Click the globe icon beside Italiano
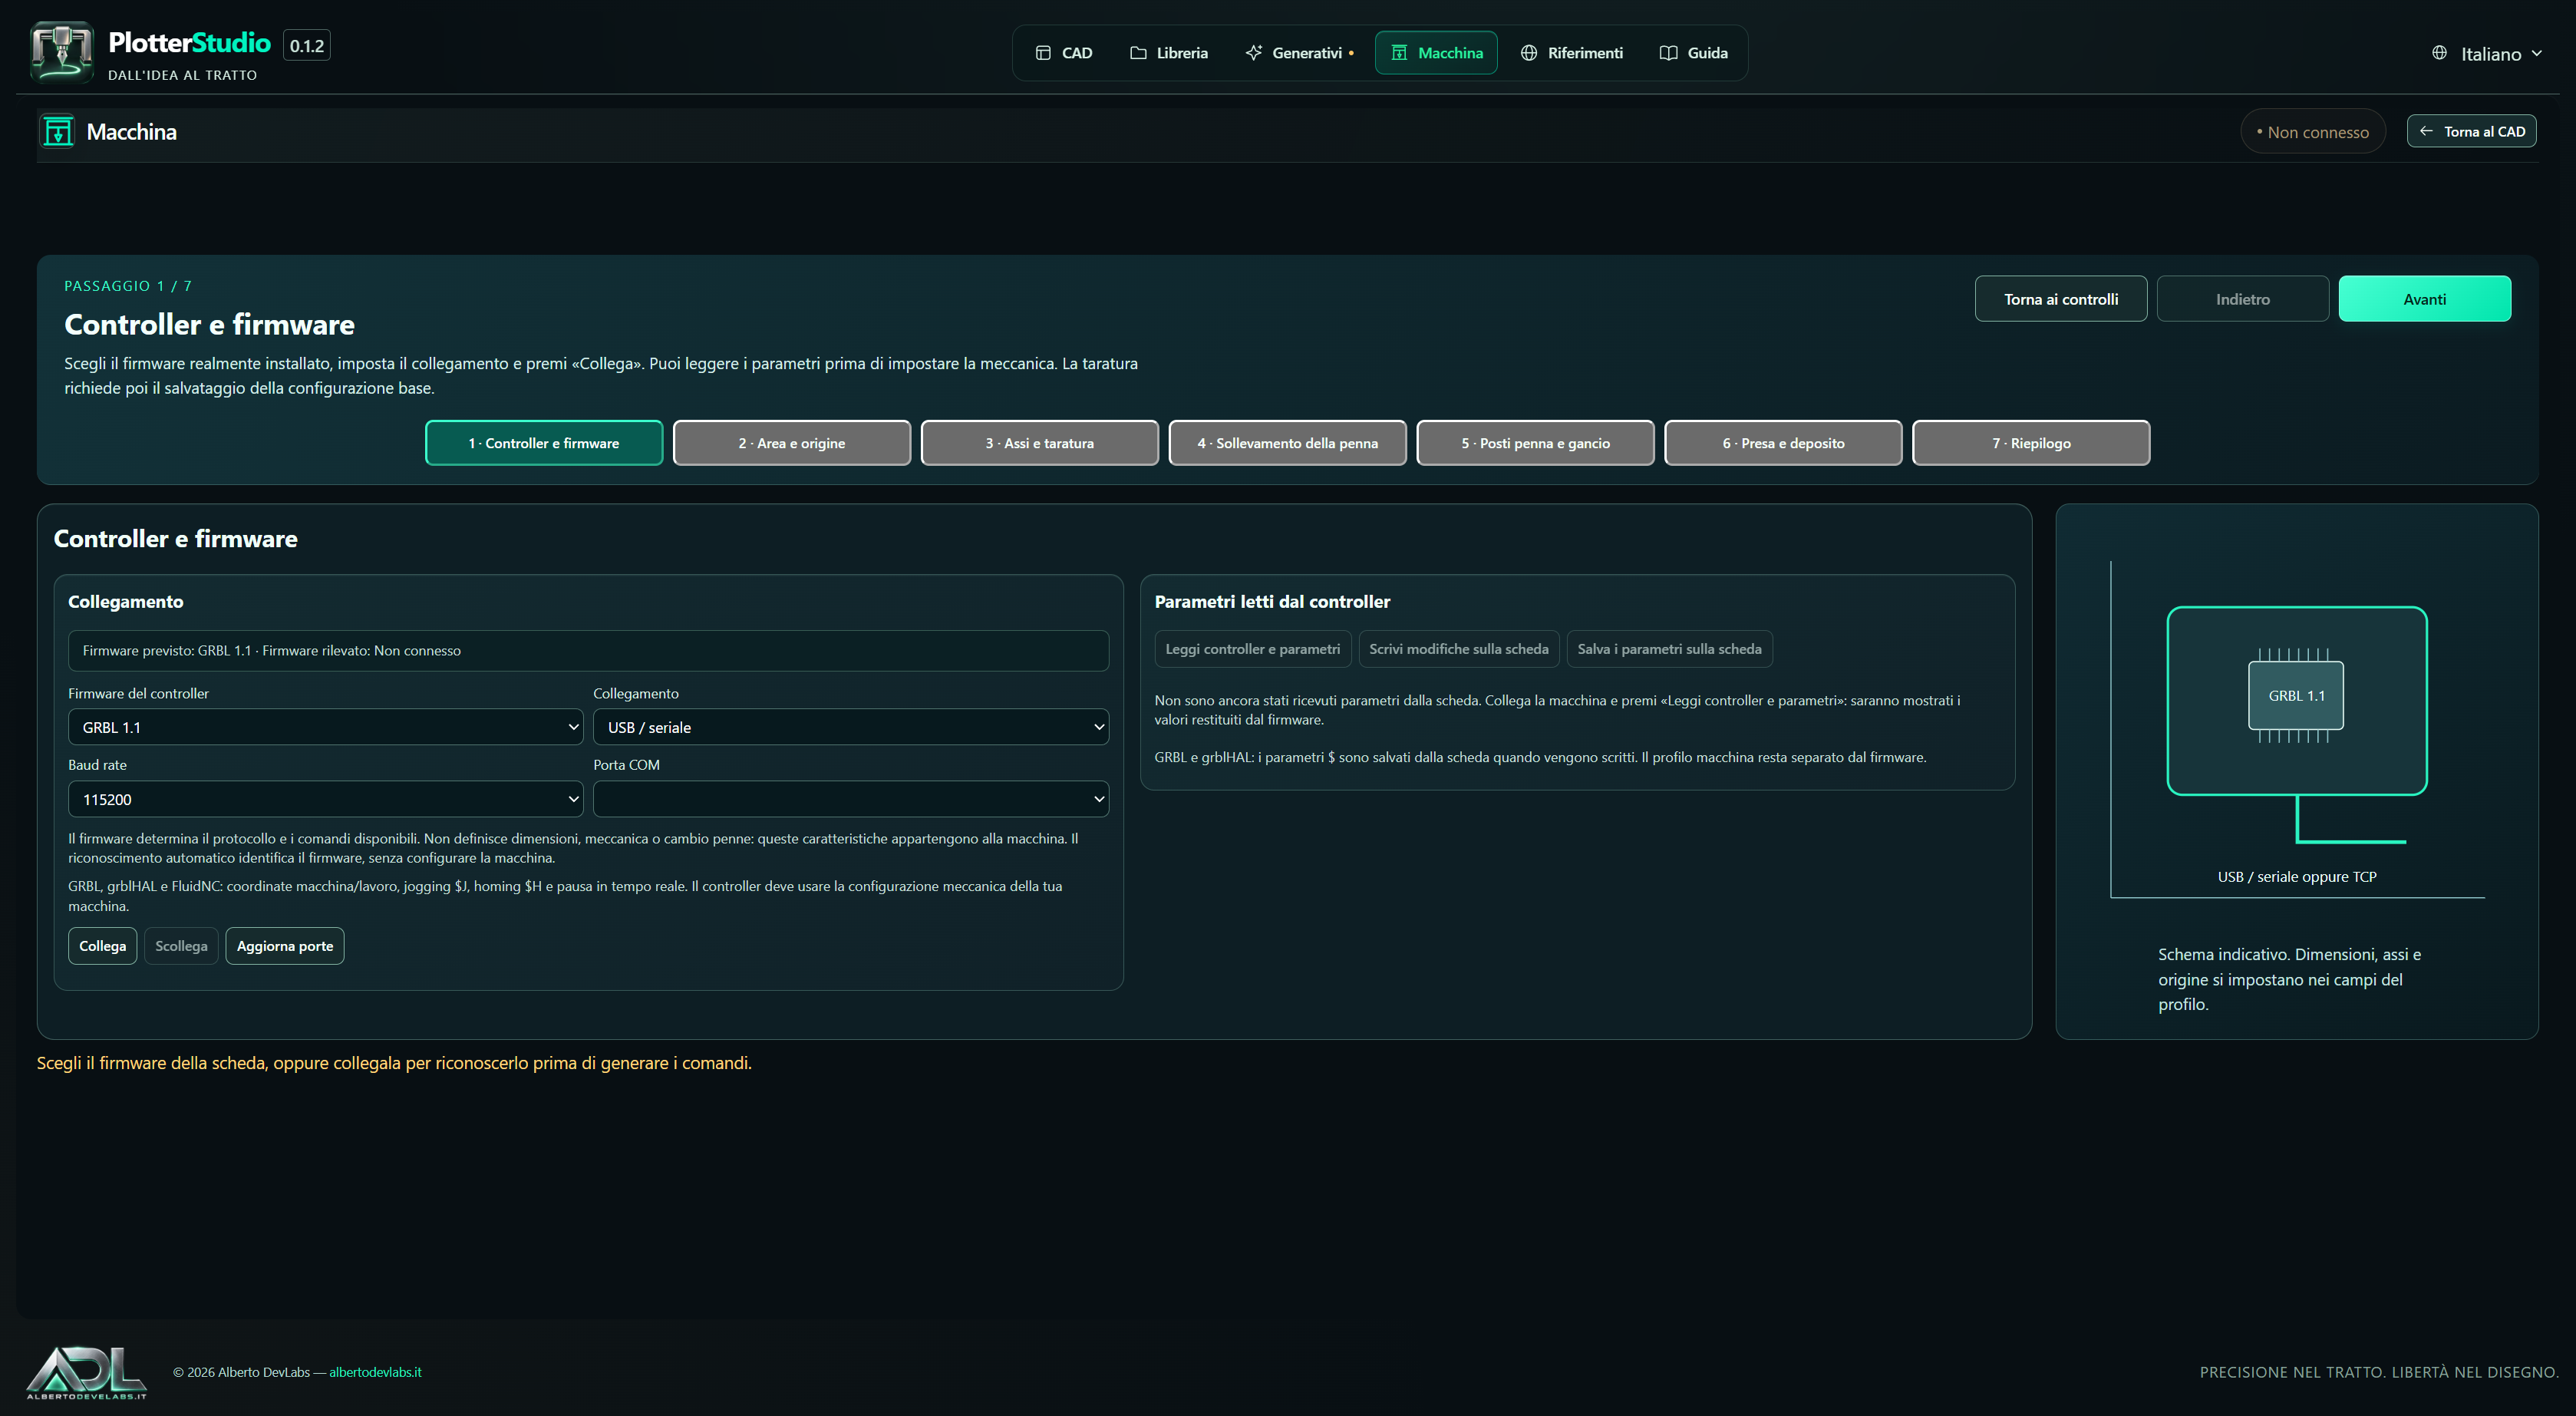The width and height of the screenshot is (2576, 1416). [x=2439, y=53]
